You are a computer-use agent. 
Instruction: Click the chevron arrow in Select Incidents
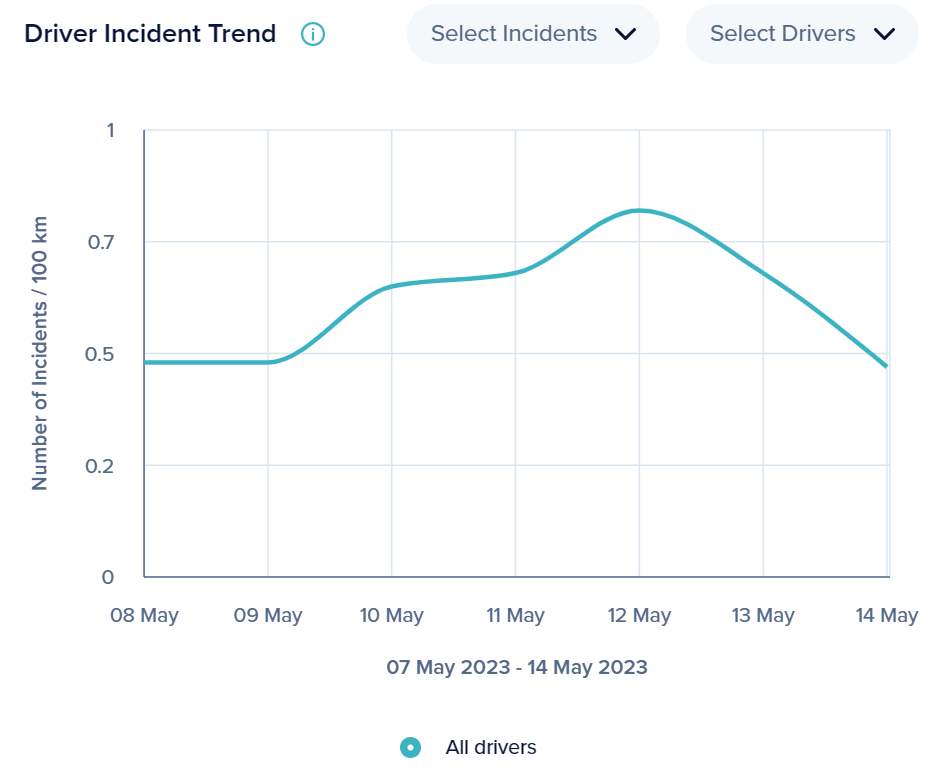[626, 34]
